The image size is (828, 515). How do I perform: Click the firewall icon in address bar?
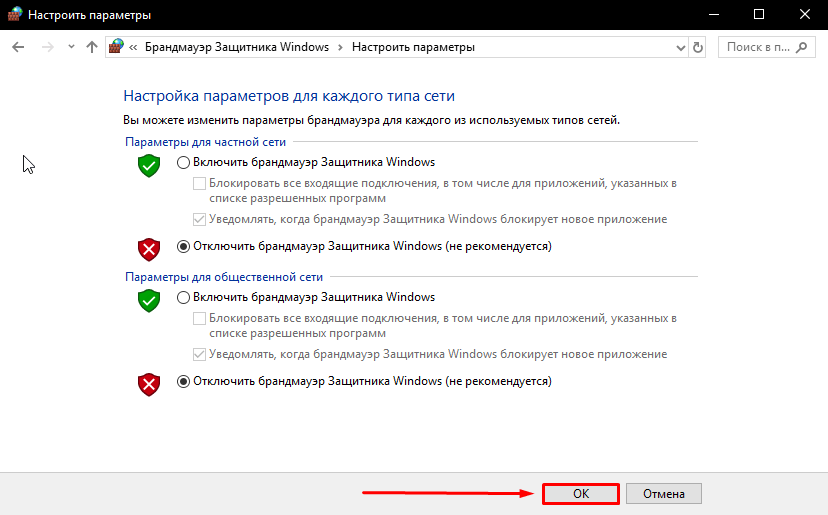click(116, 46)
